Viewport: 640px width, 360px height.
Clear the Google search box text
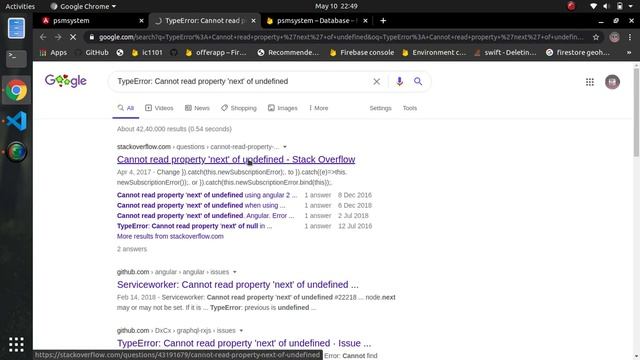[376, 82]
